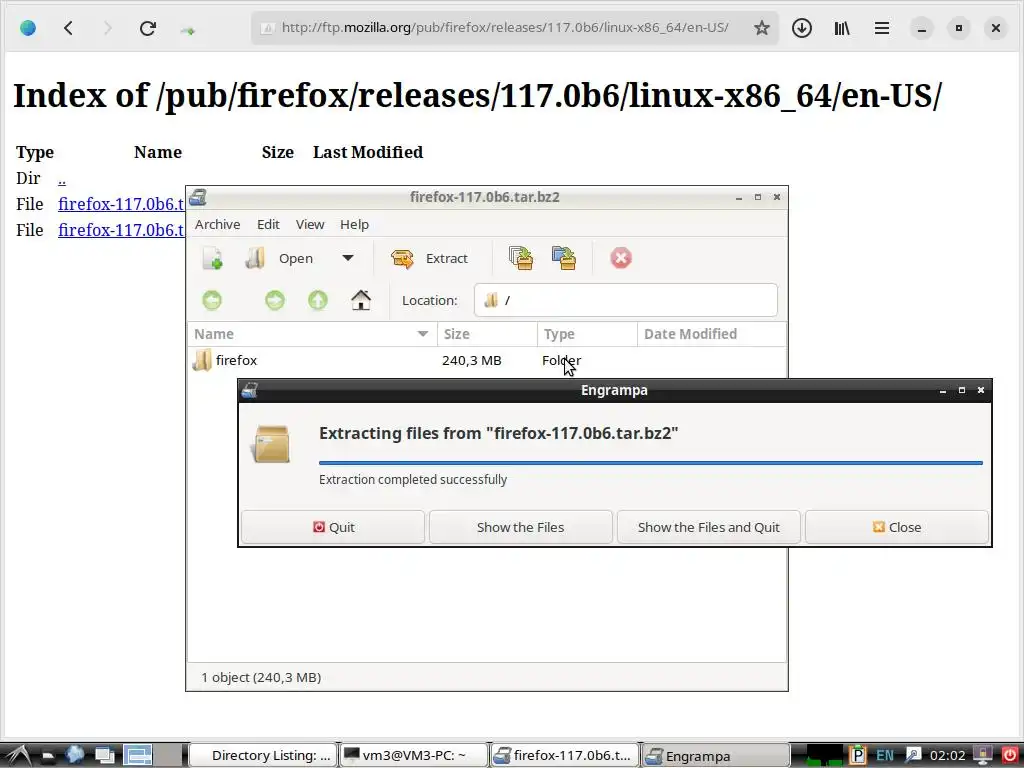The image size is (1024, 768).
Task: Click the Close button in extraction dialog
Action: pos(897,527)
